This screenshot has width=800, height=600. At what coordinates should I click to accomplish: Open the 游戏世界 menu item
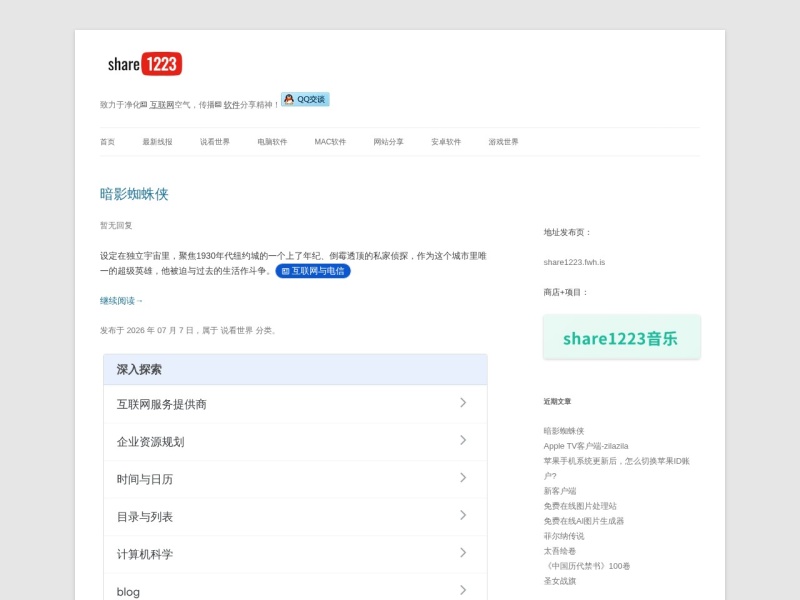coord(503,142)
